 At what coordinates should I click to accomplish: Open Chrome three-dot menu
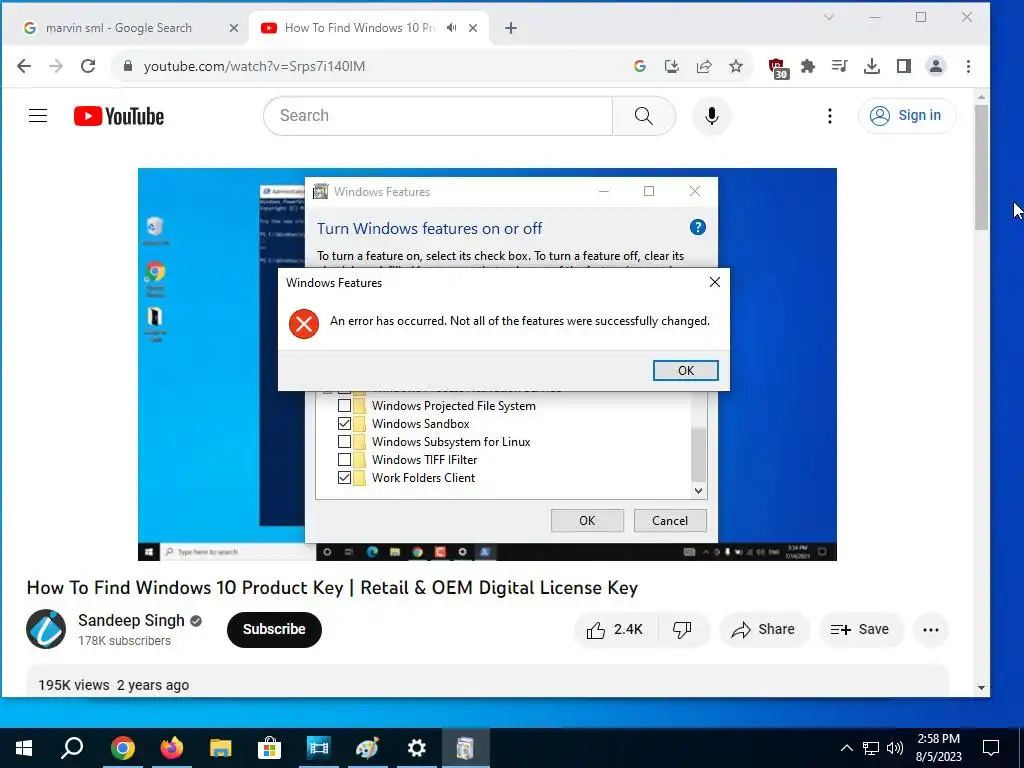coord(968,66)
